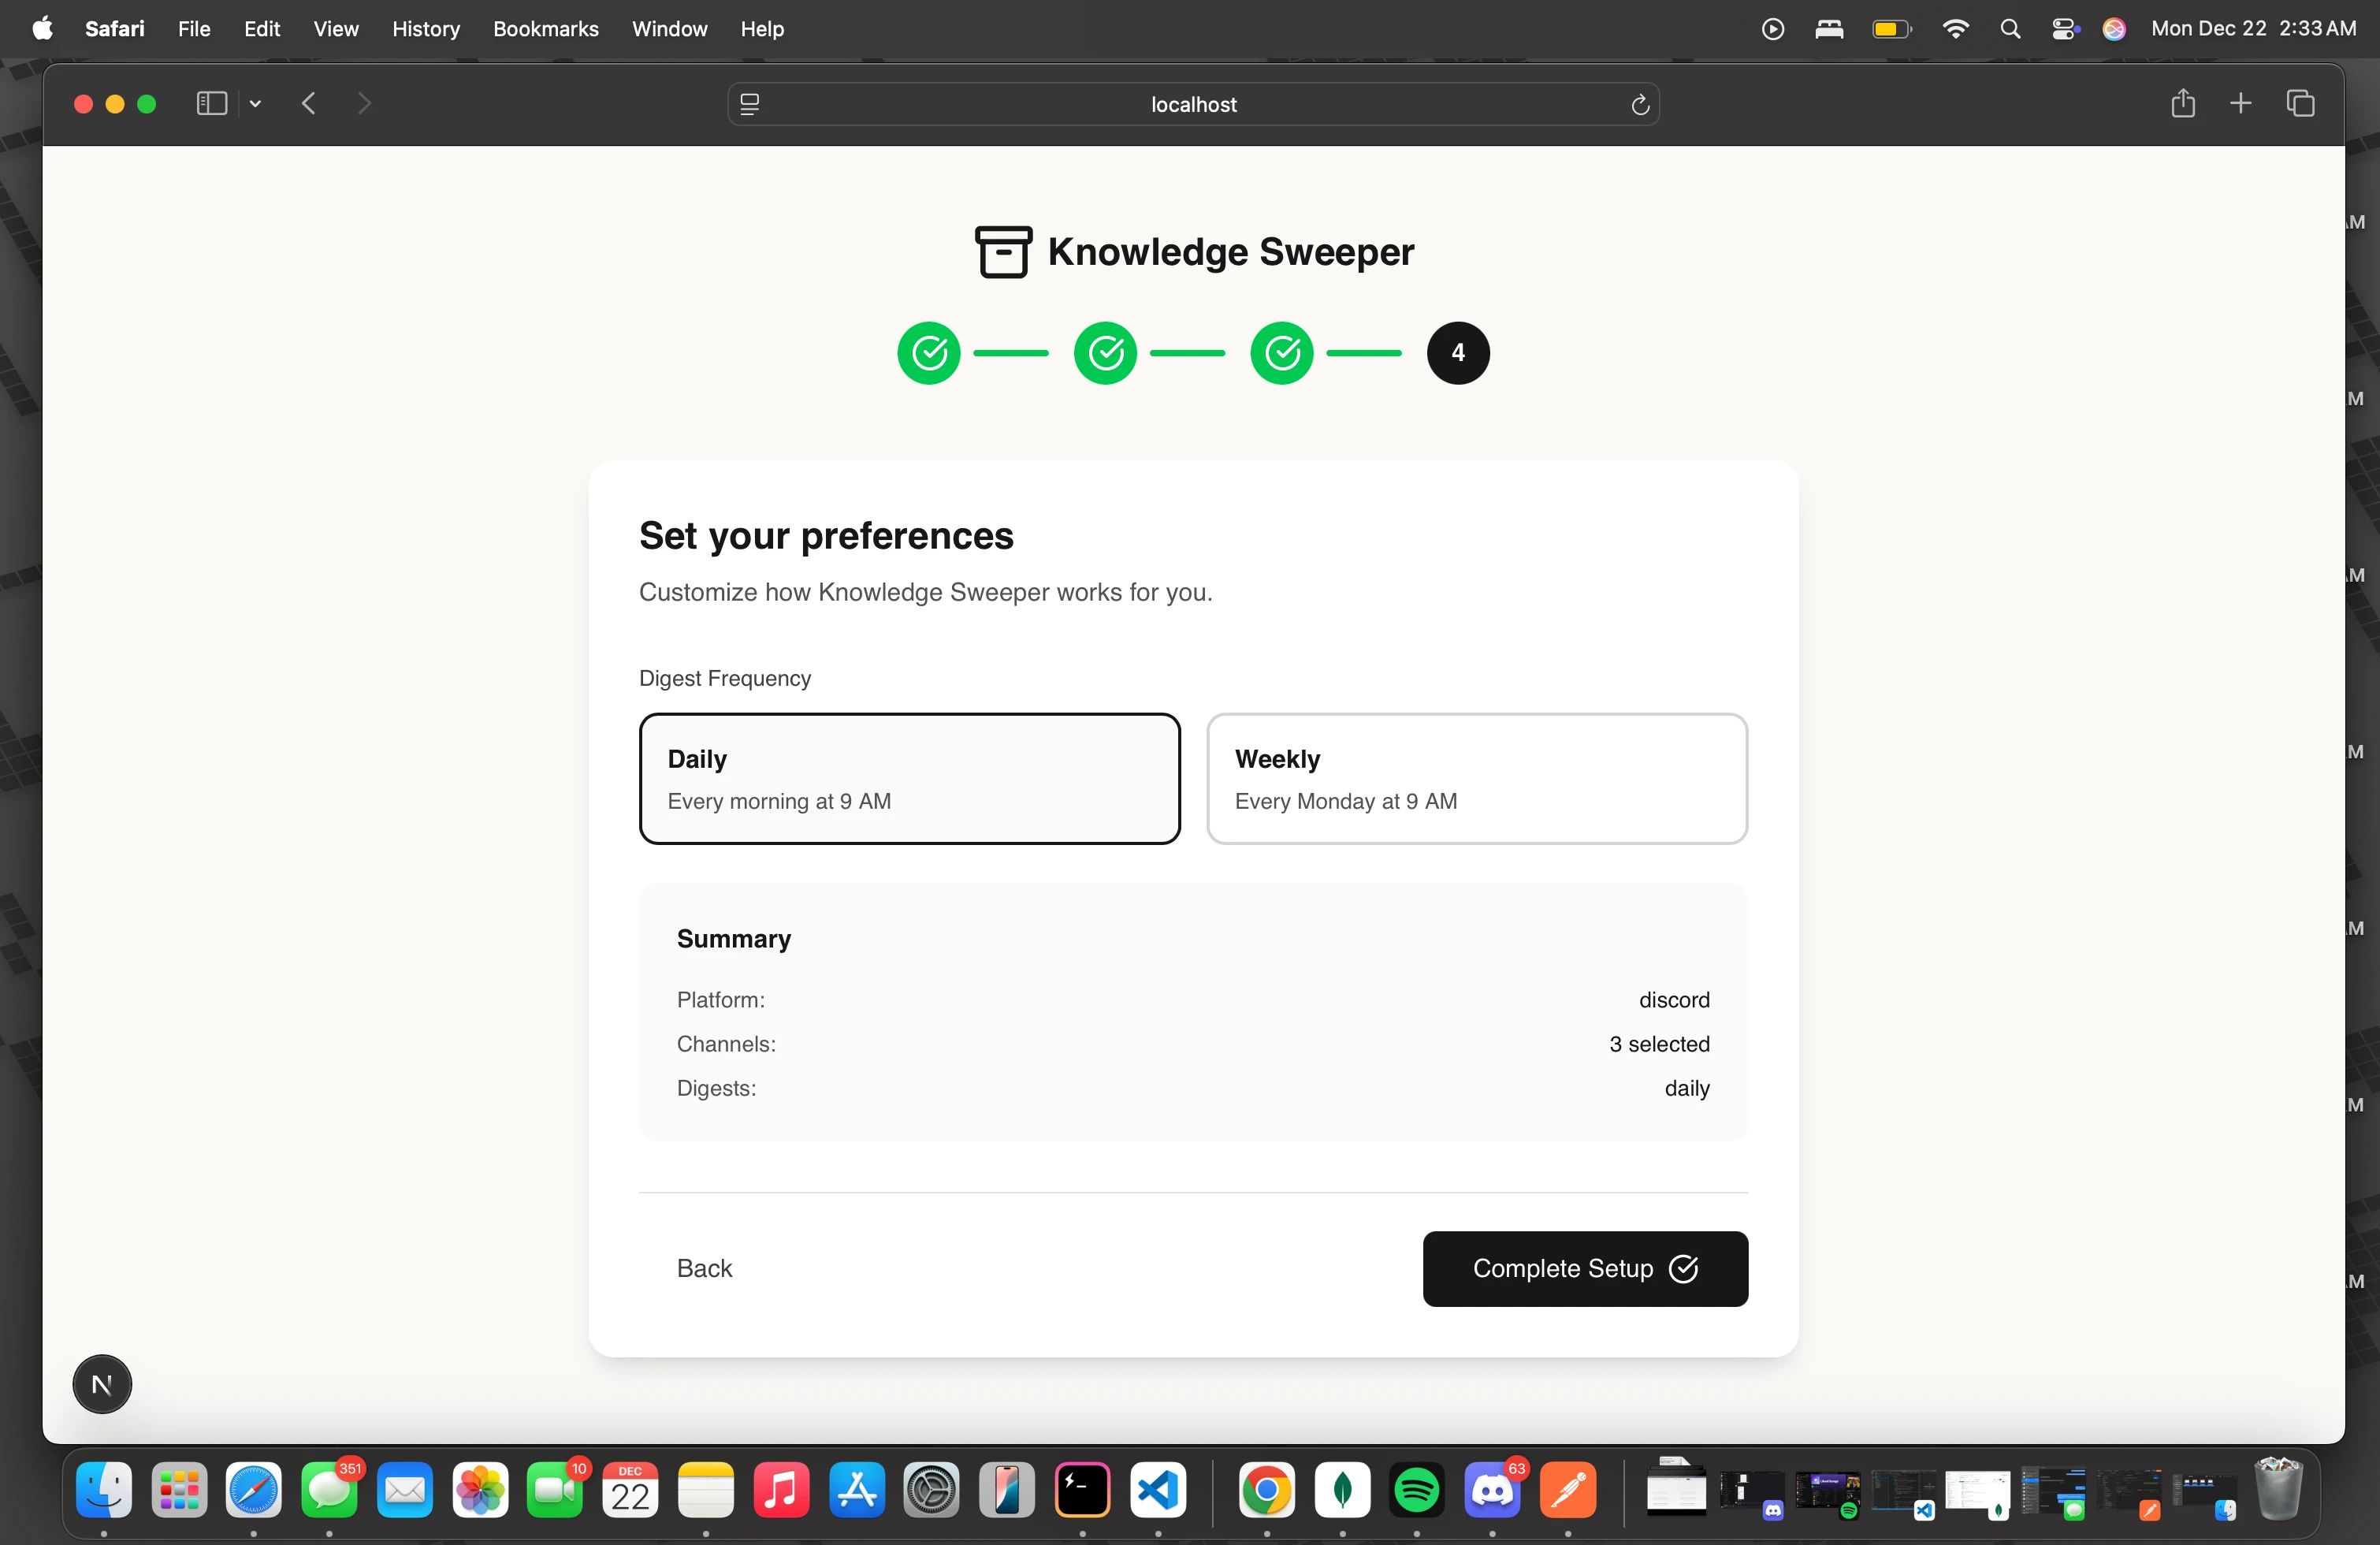Click the Share icon in Safari toolbar
The height and width of the screenshot is (1545, 2380).
pyautogui.click(x=2182, y=104)
